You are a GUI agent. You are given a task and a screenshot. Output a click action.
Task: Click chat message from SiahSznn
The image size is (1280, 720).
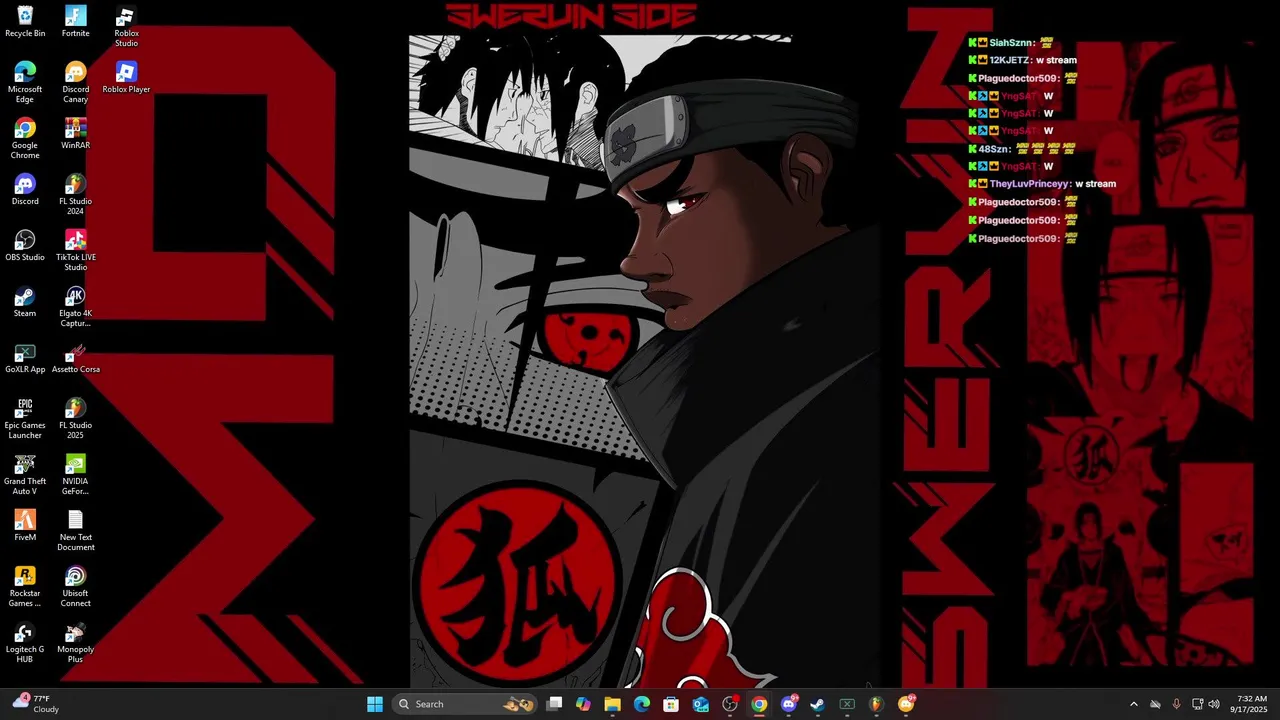[x=1012, y=42]
